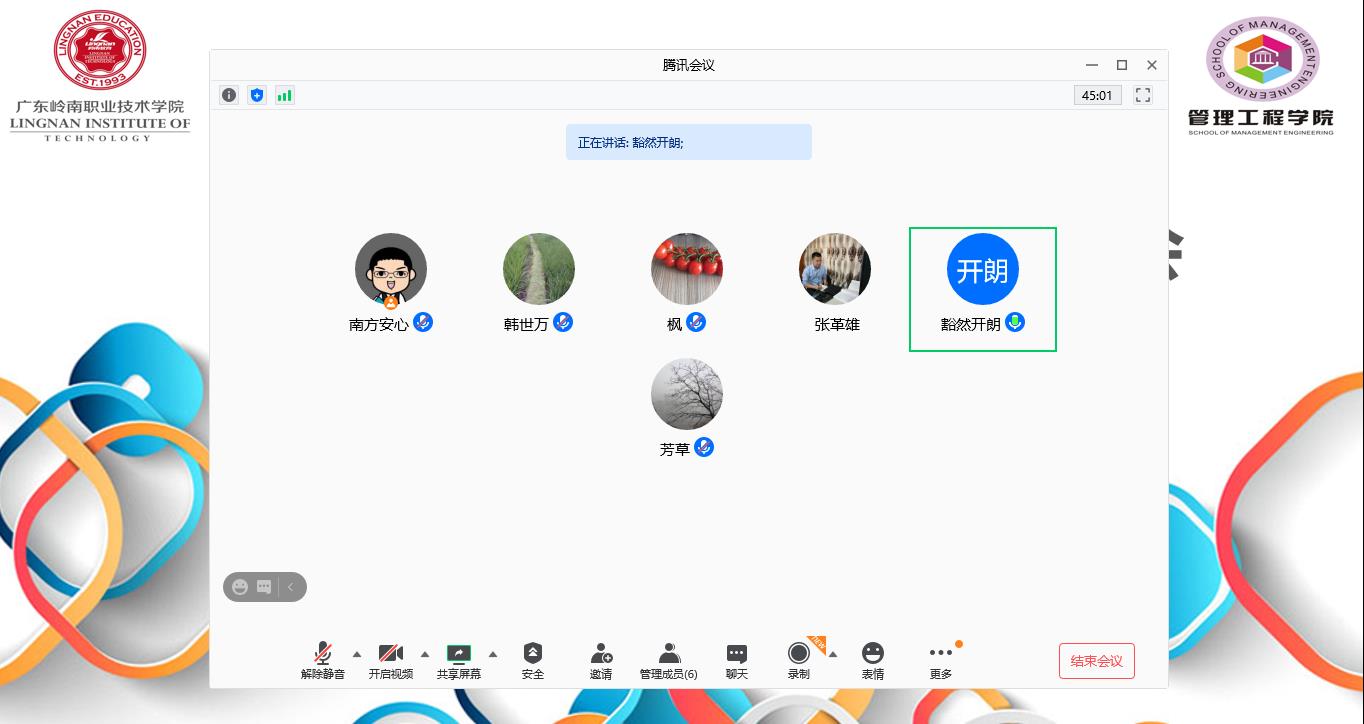
Task: Click the blue security shield icon
Action: point(257,95)
